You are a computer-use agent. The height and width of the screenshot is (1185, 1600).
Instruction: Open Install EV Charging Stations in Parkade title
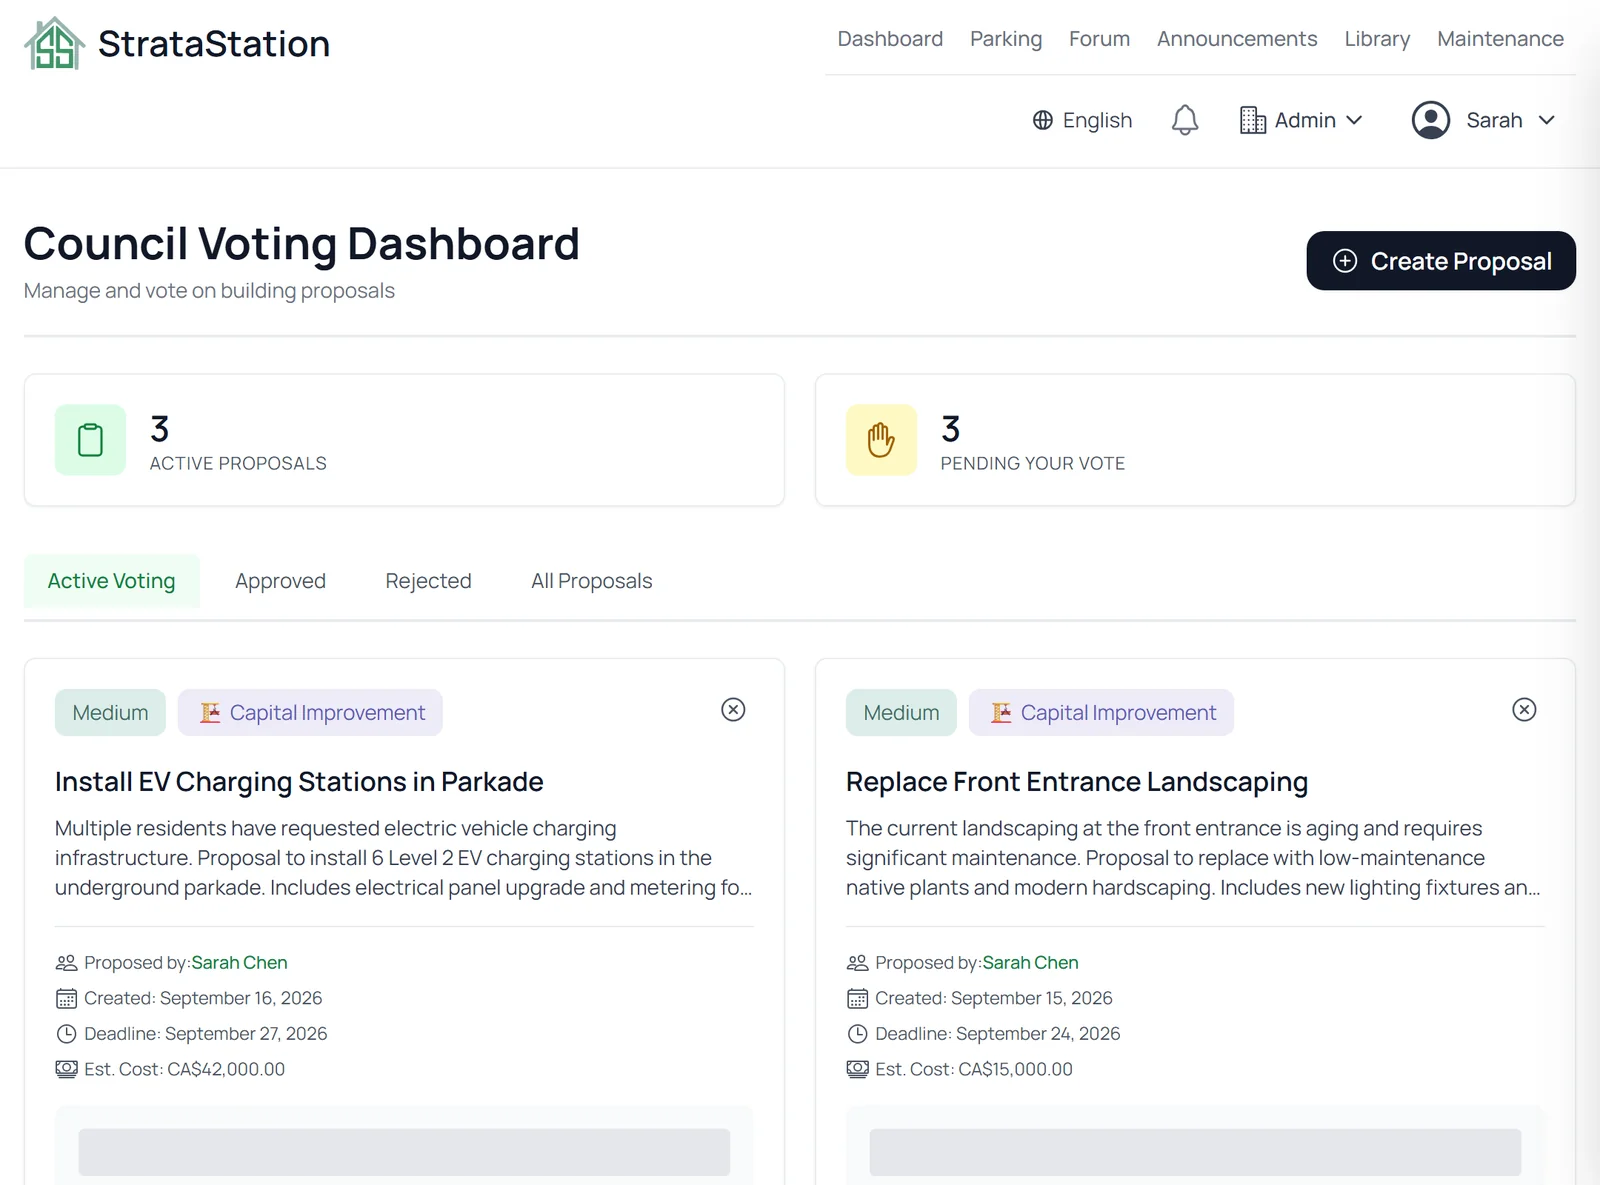[299, 782]
